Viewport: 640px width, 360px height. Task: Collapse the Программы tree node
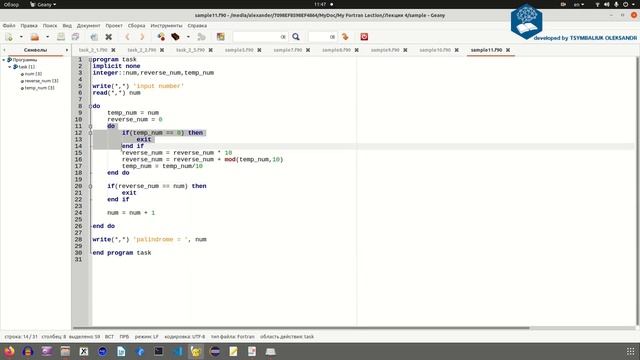click(4, 60)
